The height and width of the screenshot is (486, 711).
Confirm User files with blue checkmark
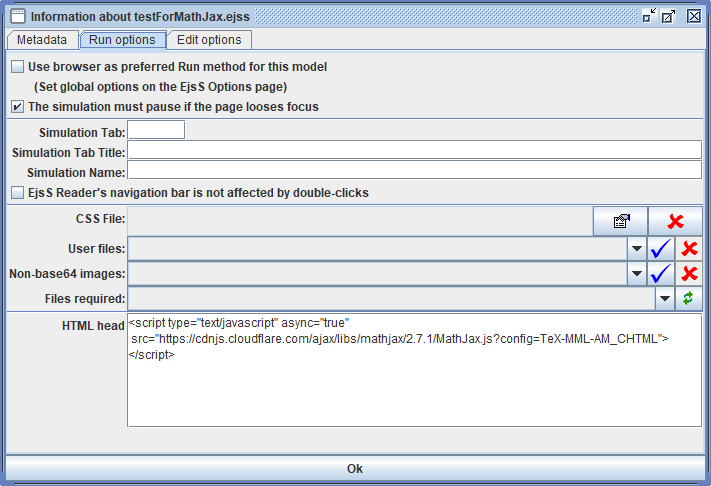661,248
